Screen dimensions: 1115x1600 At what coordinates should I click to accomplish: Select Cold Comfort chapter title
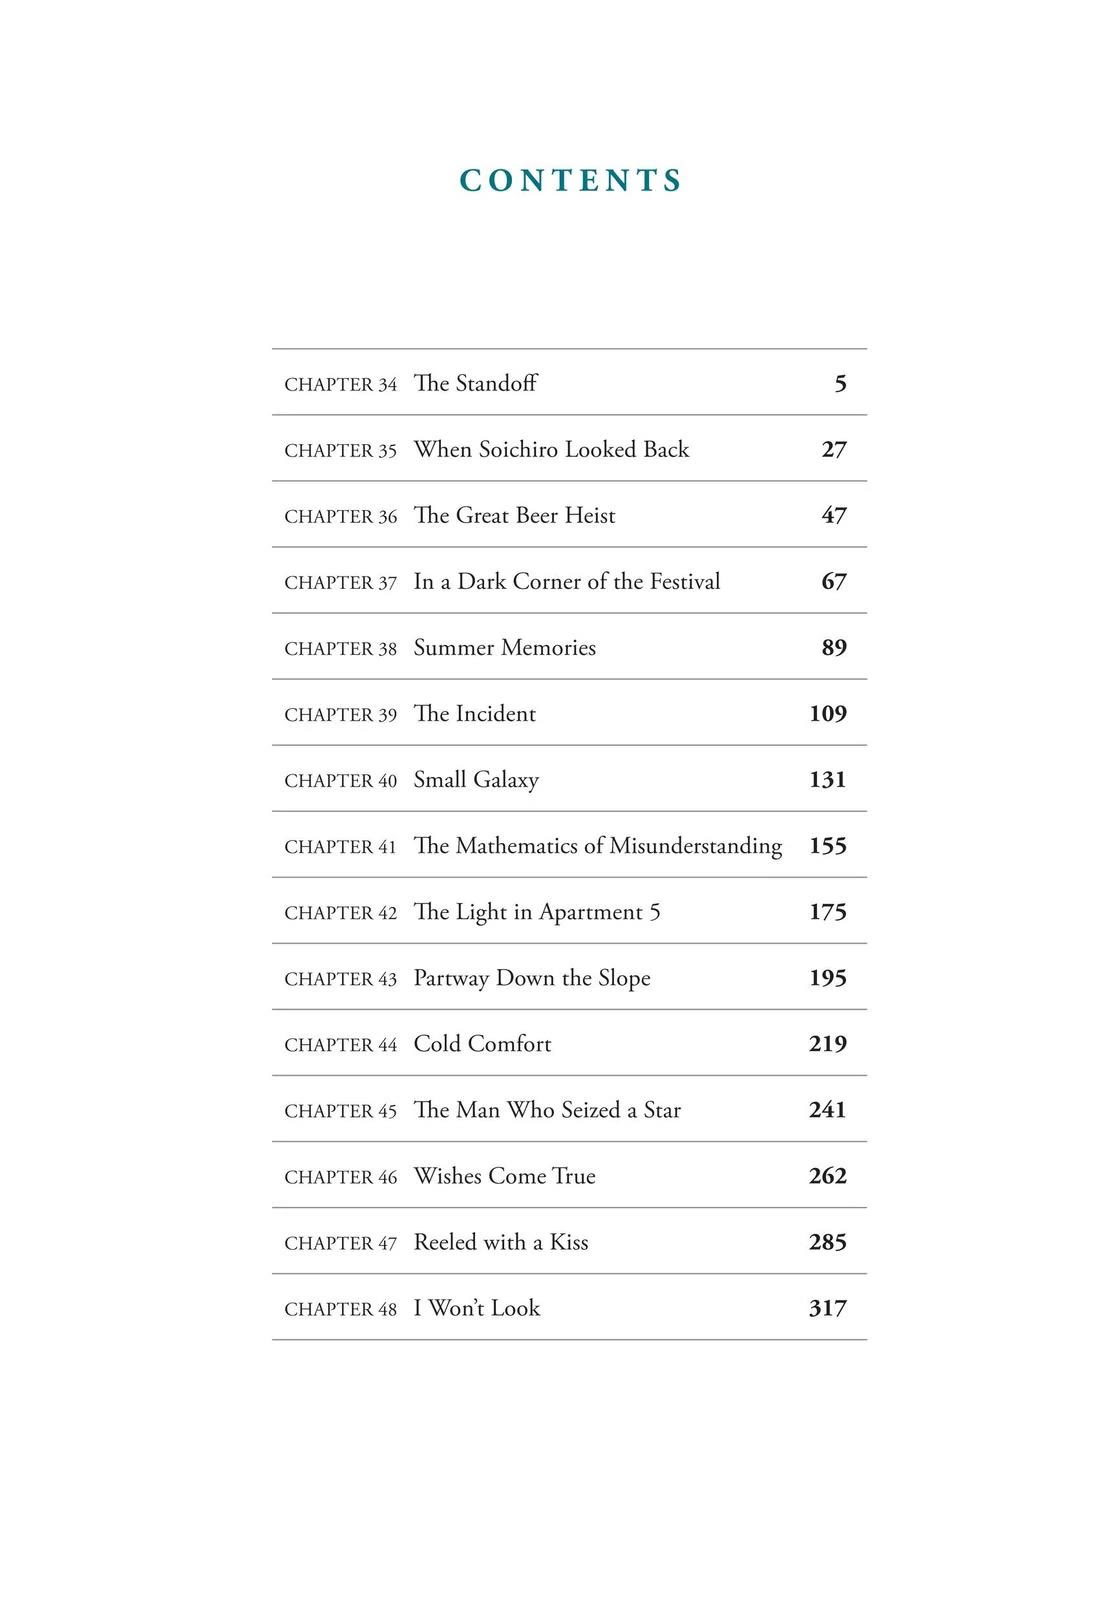[x=483, y=1044]
